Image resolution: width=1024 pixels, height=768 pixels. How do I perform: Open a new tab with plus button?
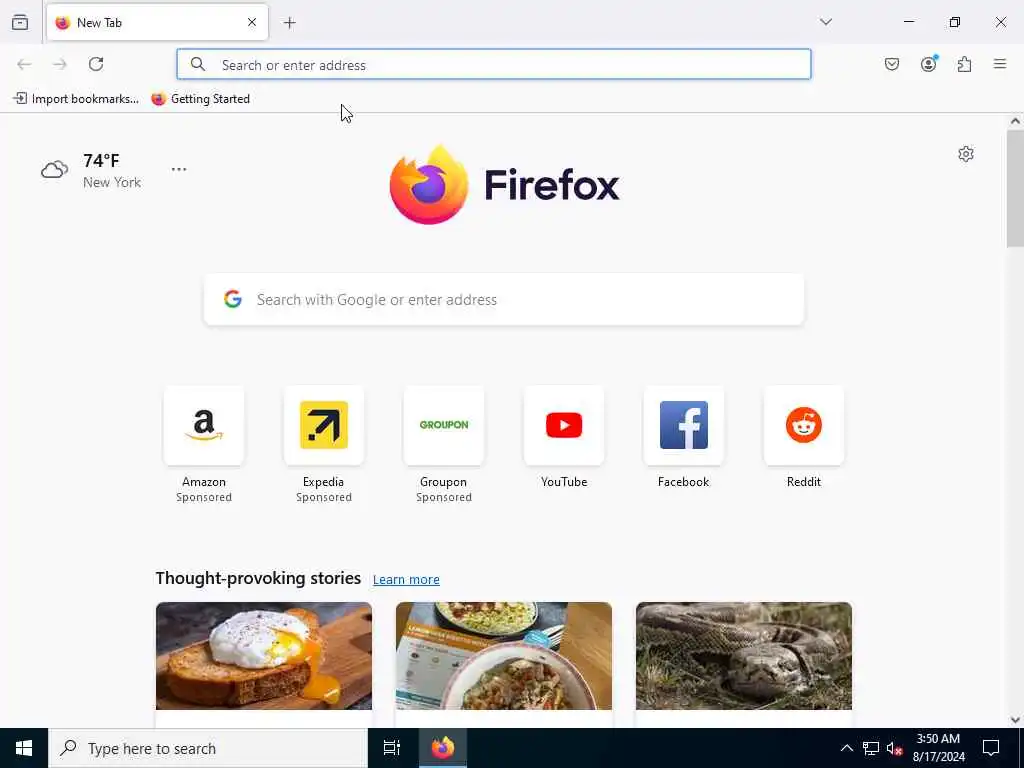coord(290,23)
